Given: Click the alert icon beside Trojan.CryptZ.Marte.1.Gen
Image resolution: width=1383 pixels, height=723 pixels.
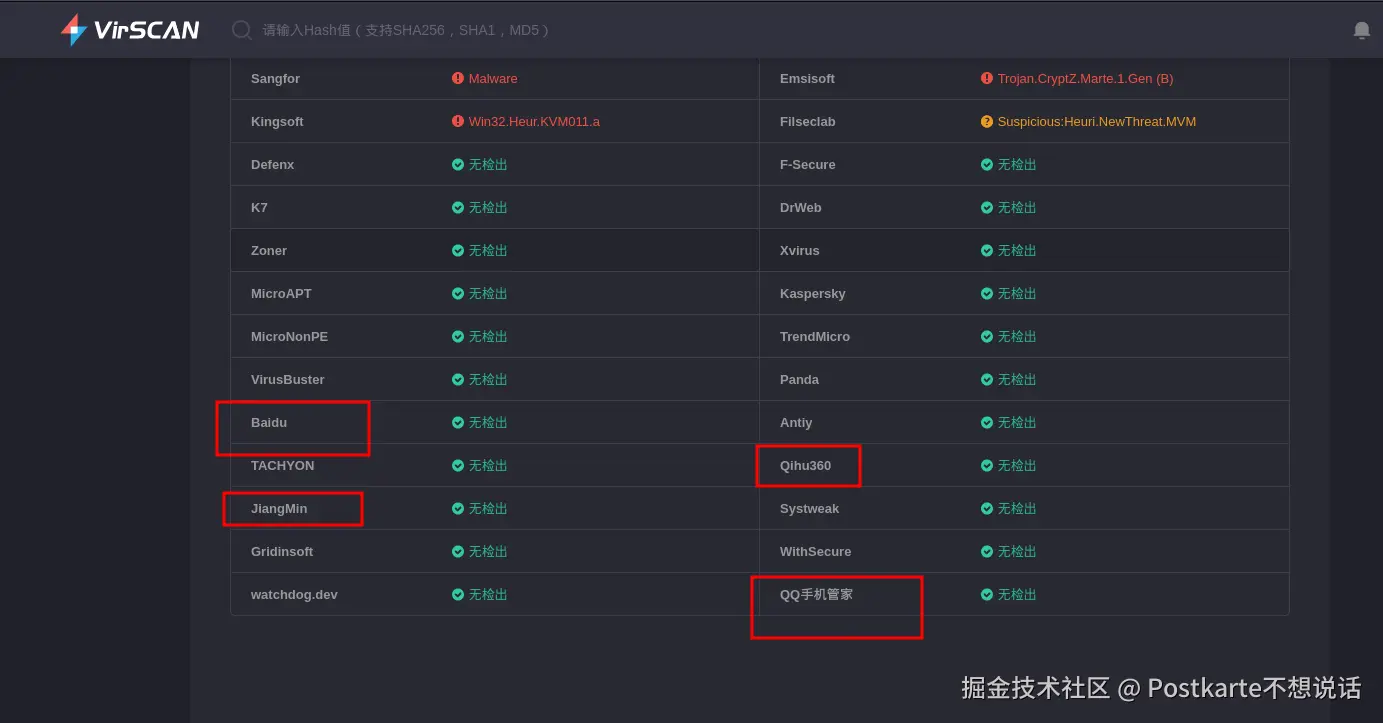Looking at the screenshot, I should tap(986, 78).
